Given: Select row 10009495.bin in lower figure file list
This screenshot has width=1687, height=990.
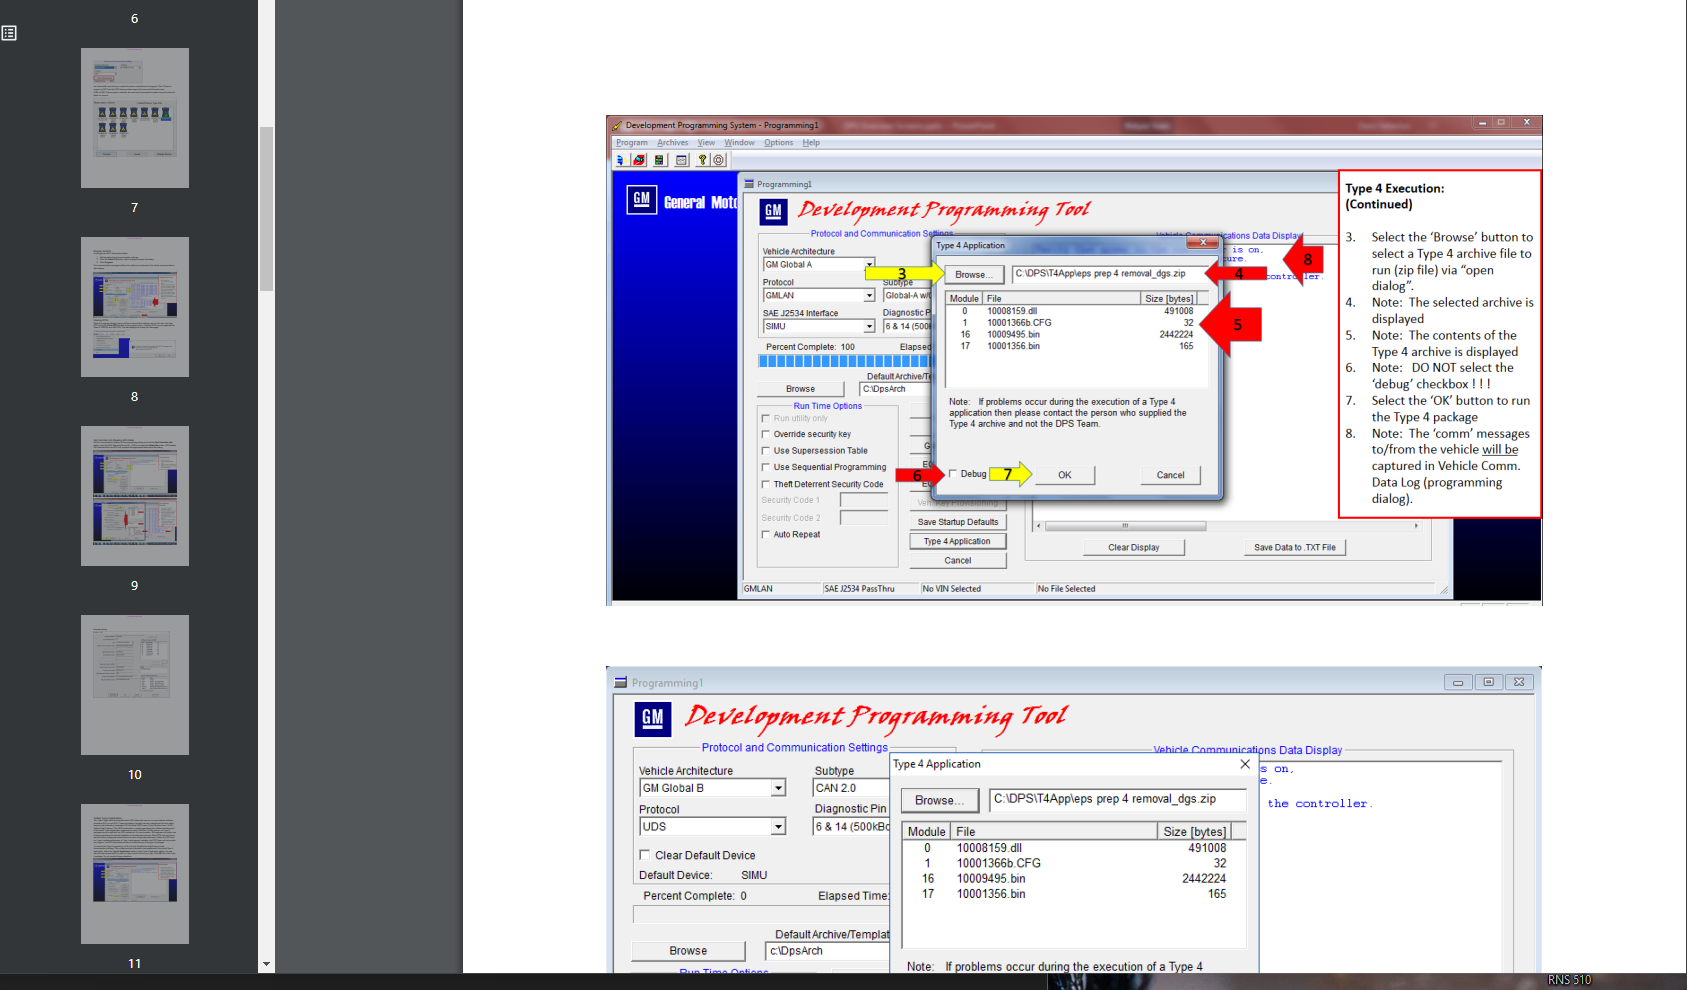Looking at the screenshot, I should click(1075, 879).
